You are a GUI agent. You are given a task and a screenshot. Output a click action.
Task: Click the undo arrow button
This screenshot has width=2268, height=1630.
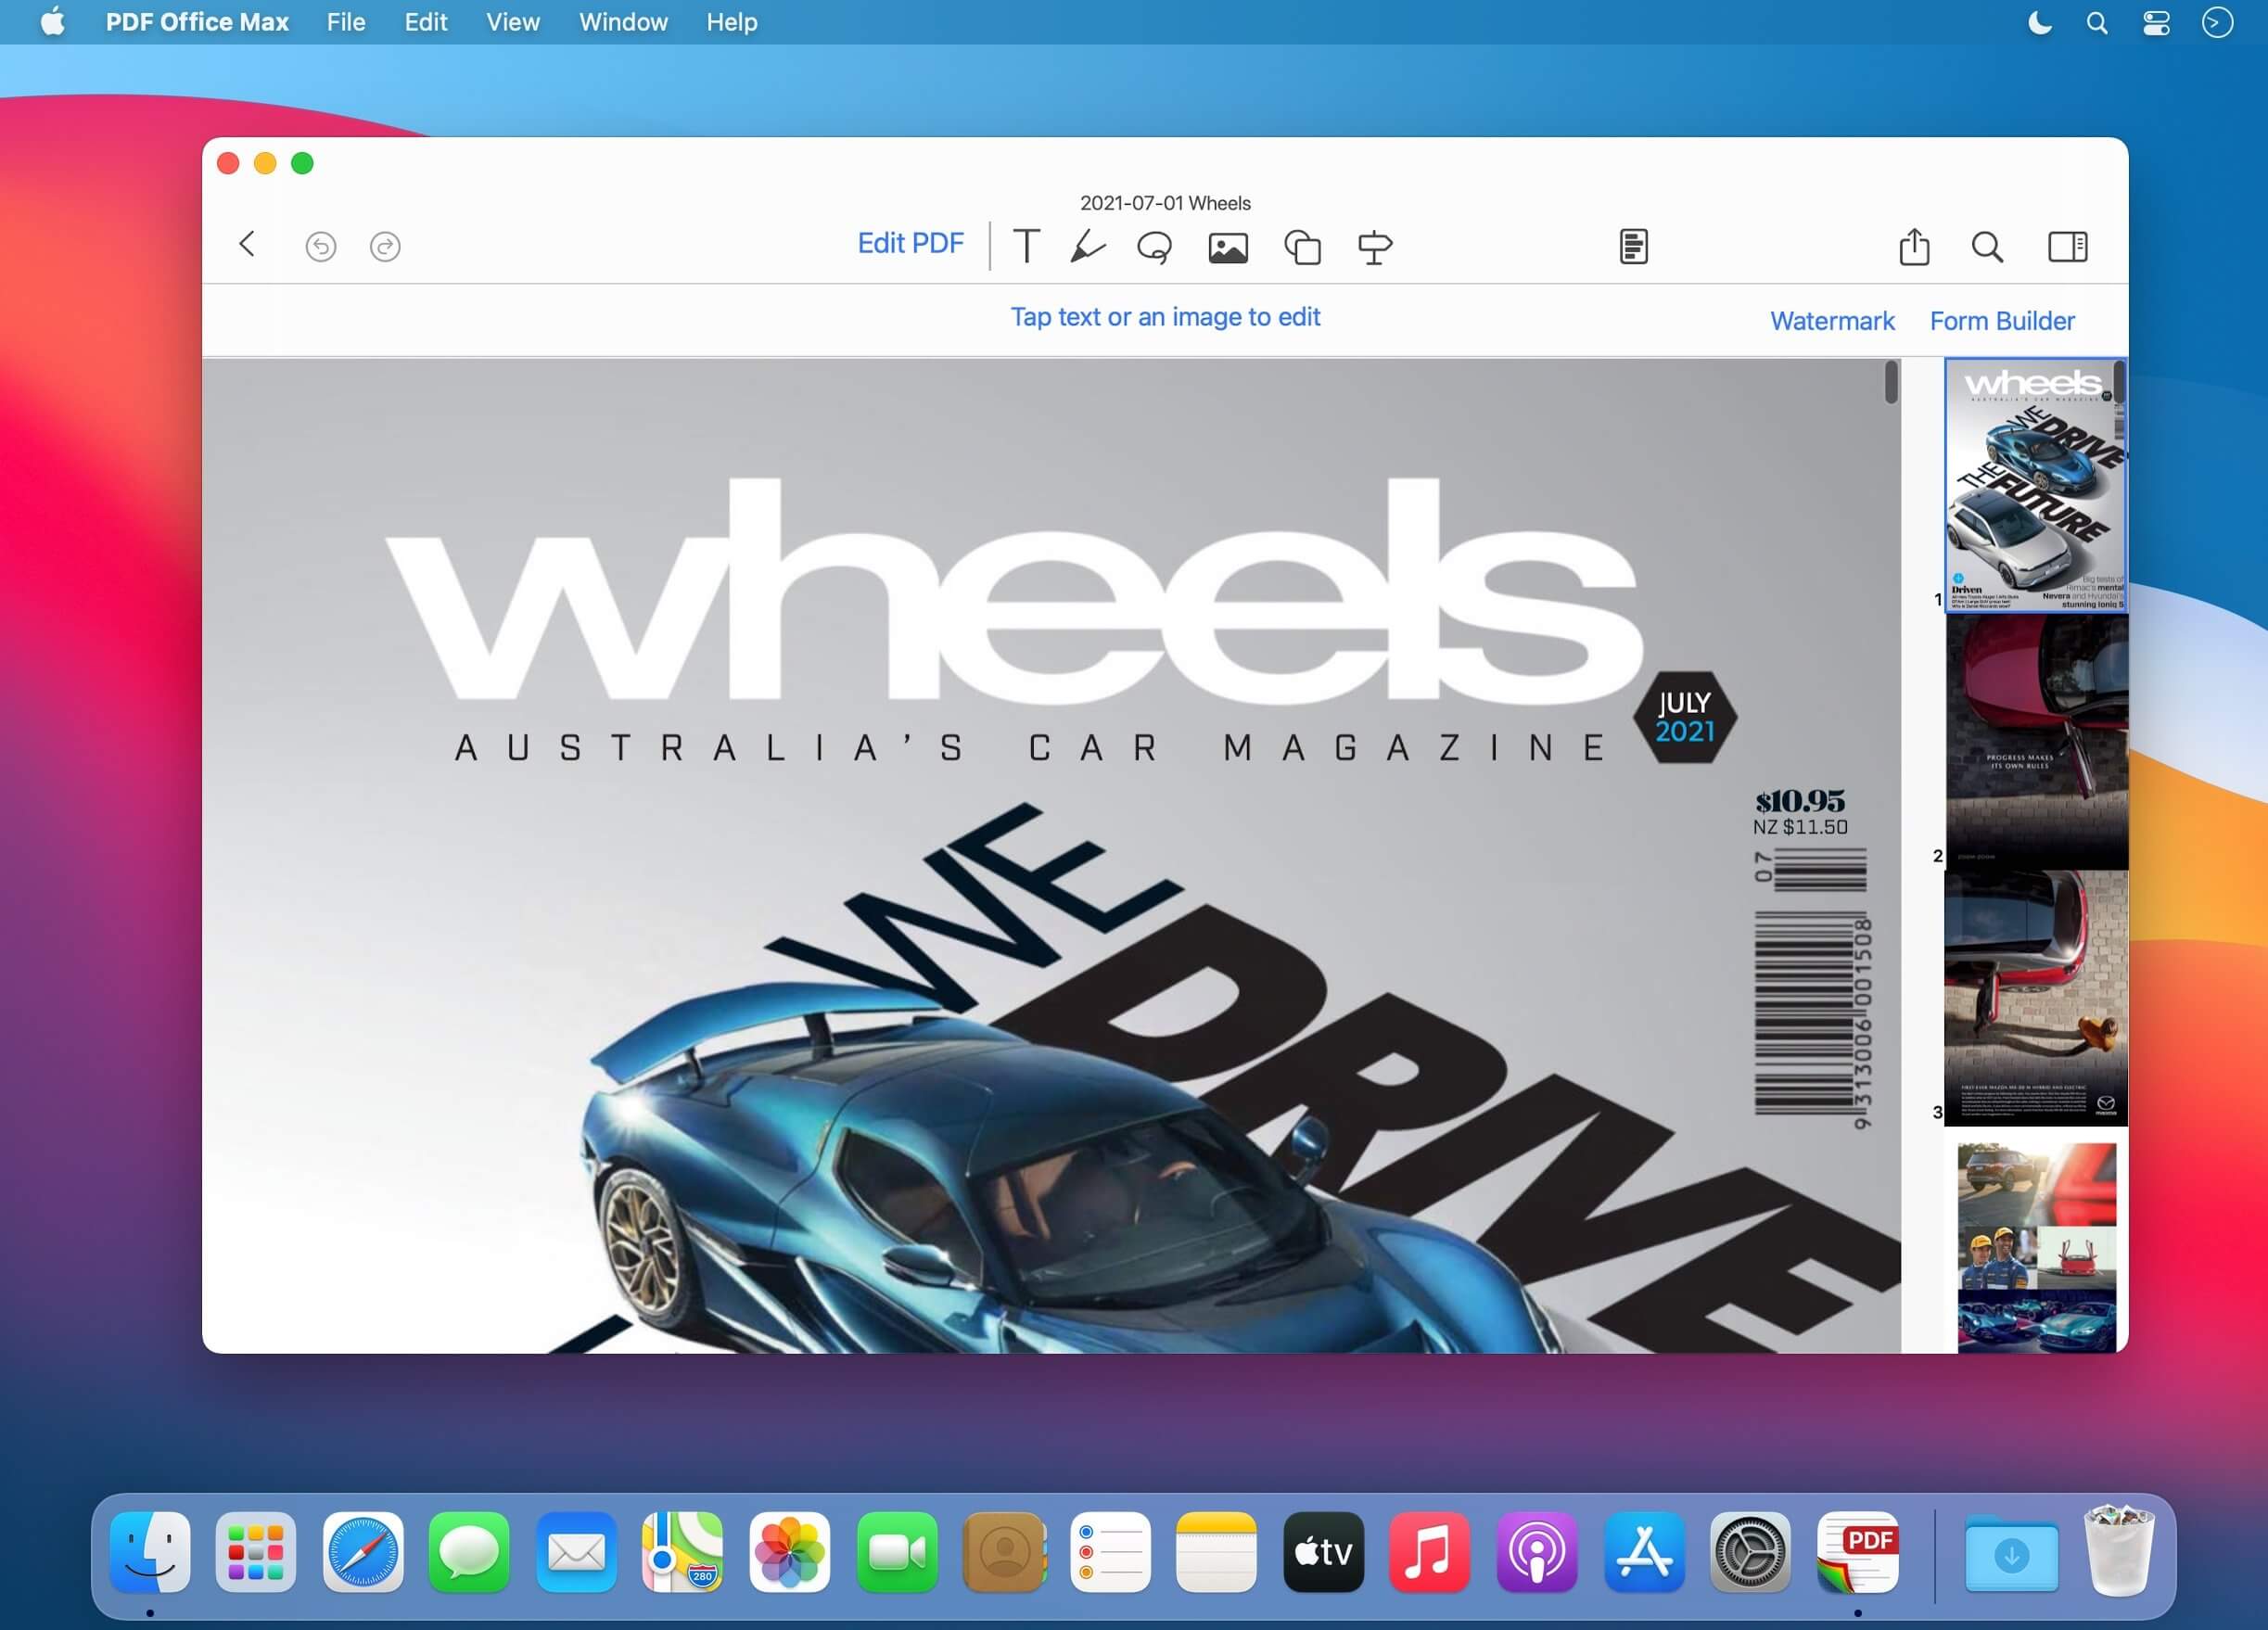(320, 246)
